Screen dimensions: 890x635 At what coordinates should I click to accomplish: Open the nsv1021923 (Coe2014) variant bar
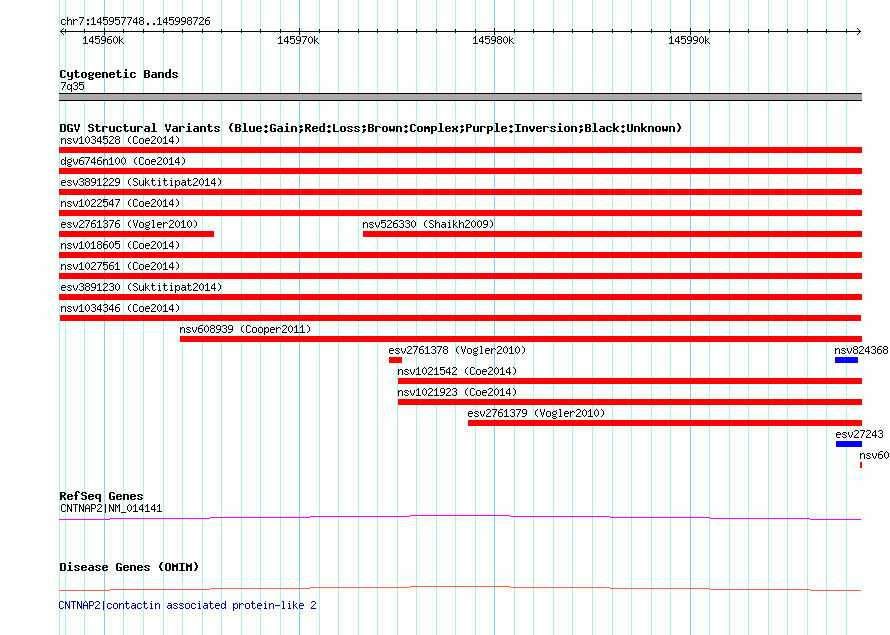coord(628,402)
